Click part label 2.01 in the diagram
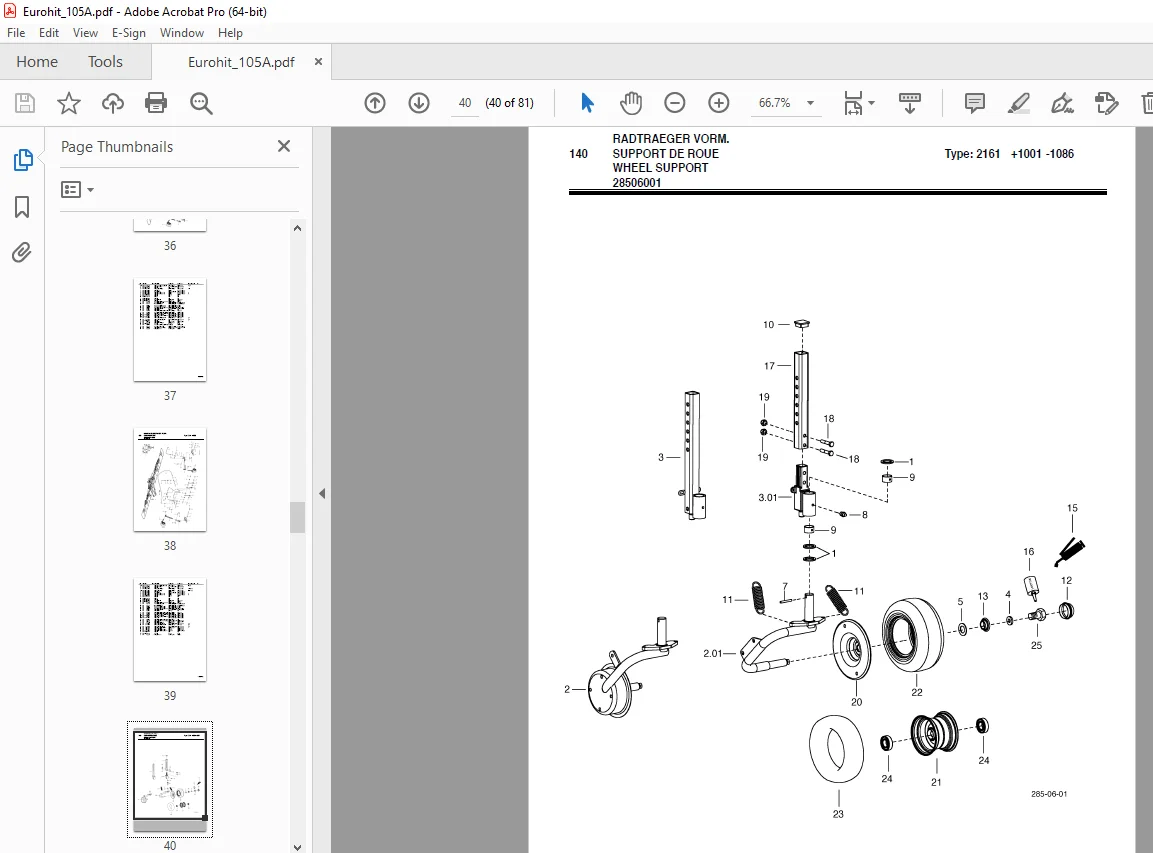 713,653
